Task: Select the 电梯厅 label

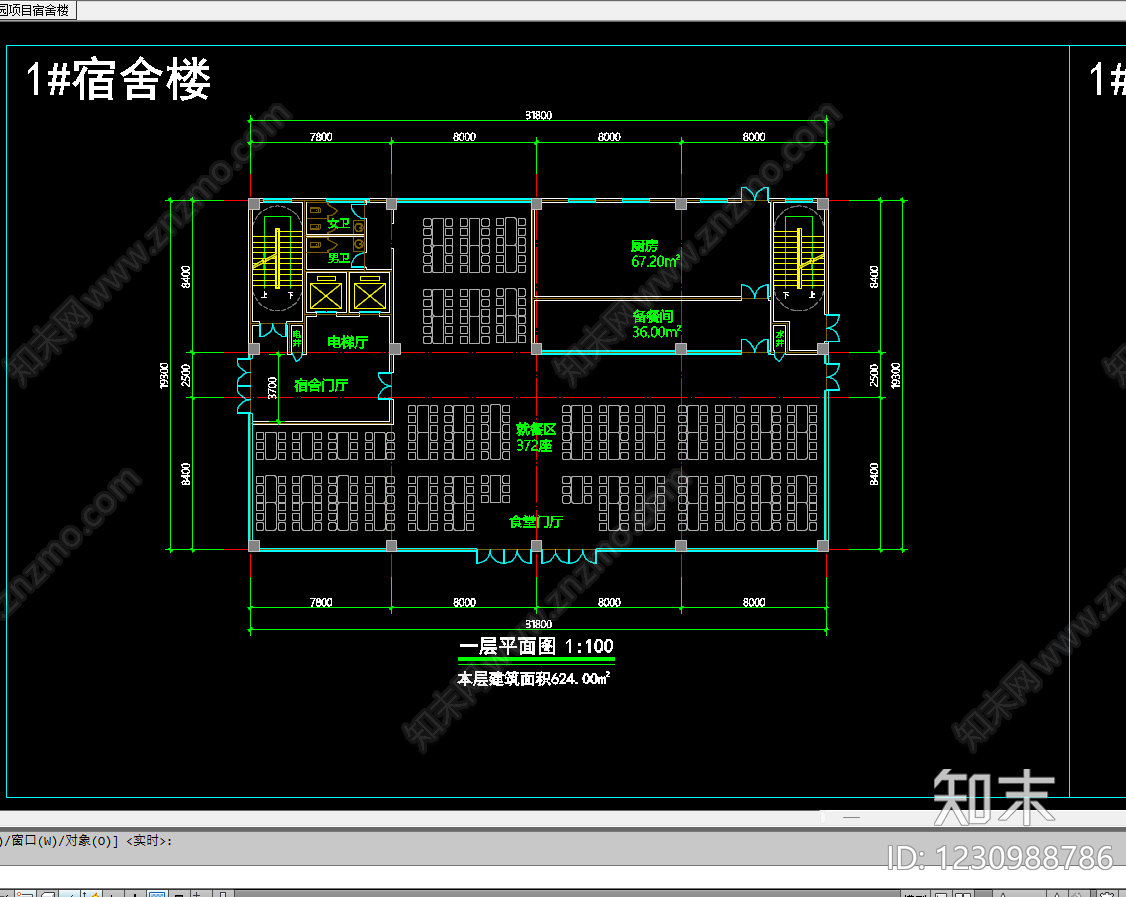Action: coord(348,342)
